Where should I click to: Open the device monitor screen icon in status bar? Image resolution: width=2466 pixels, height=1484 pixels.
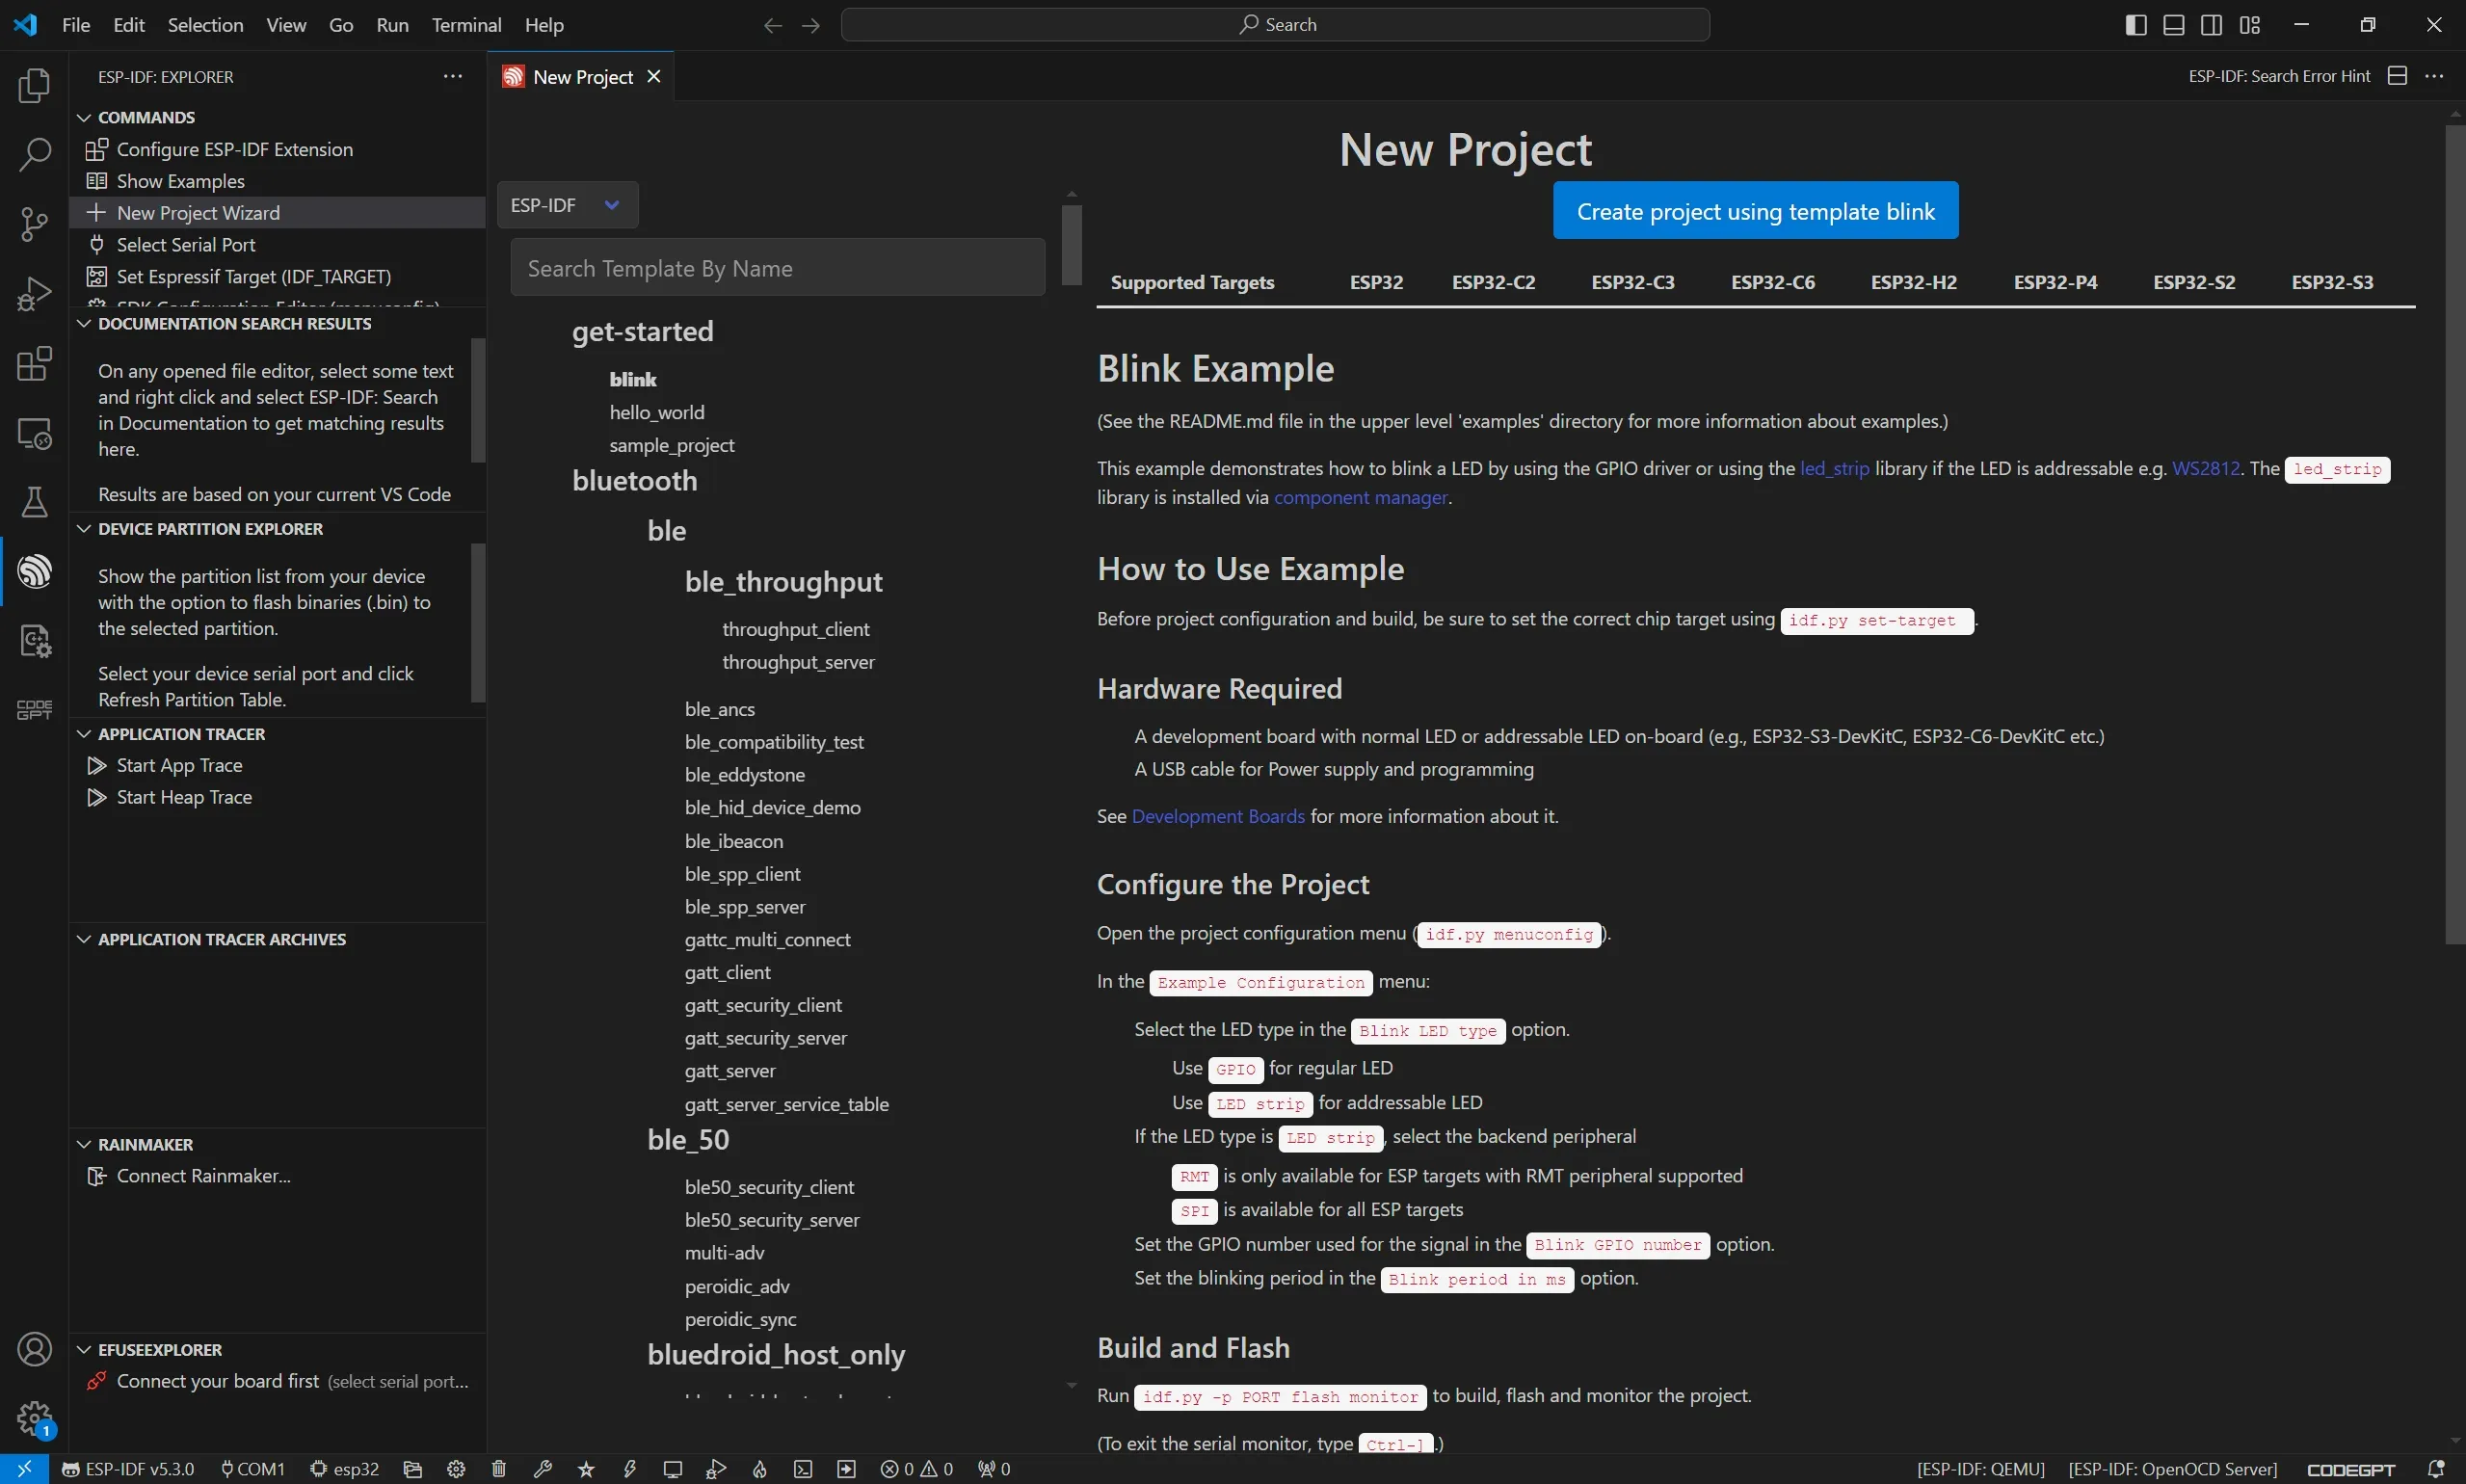tap(672, 1469)
